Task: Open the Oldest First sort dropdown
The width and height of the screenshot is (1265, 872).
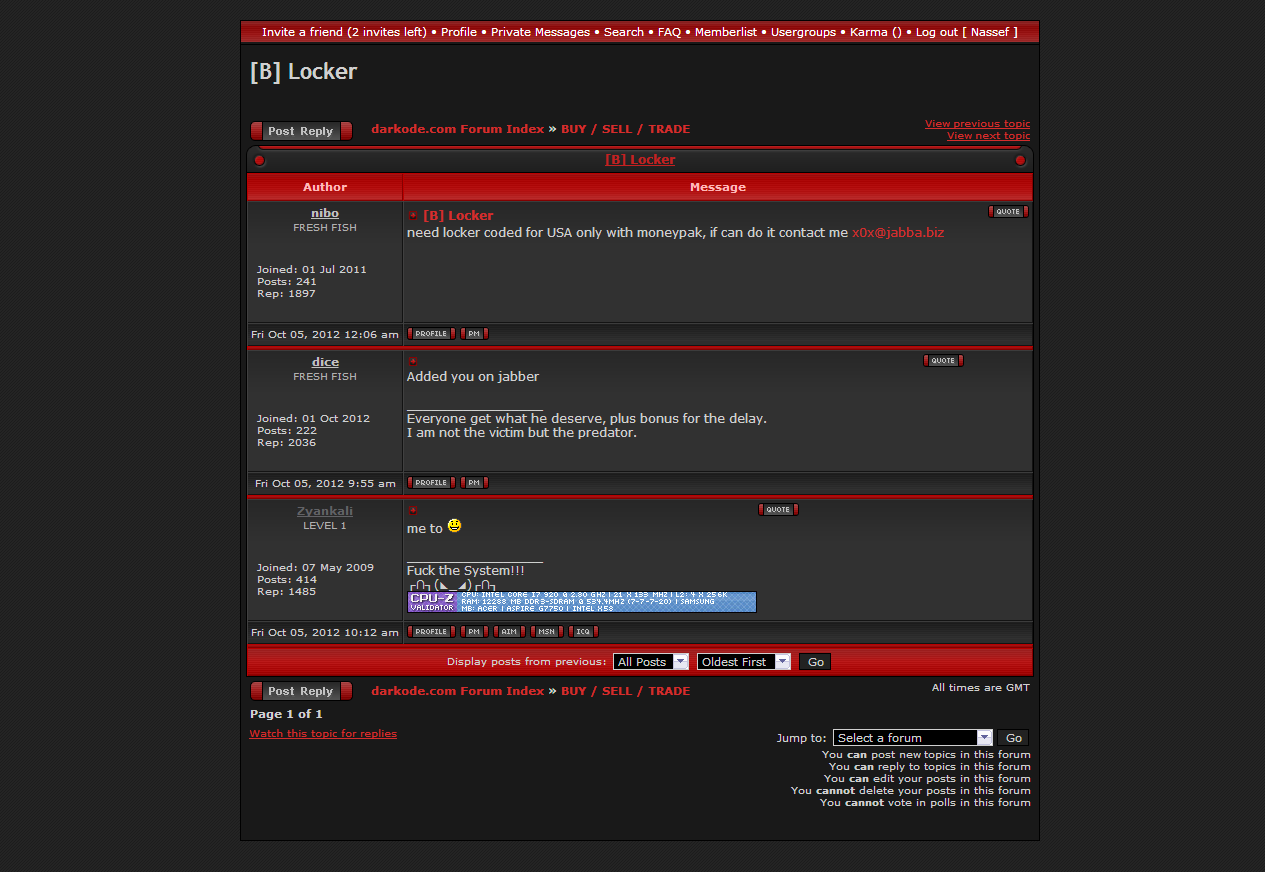Action: click(743, 662)
